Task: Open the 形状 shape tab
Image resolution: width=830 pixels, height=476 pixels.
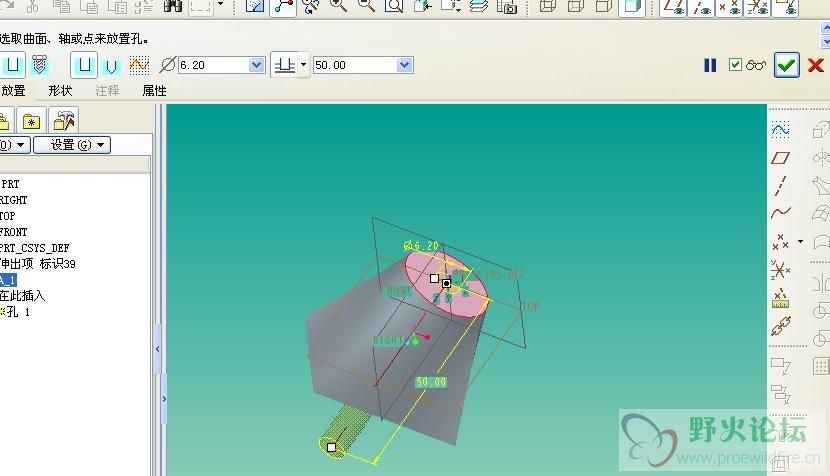Action: click(60, 91)
